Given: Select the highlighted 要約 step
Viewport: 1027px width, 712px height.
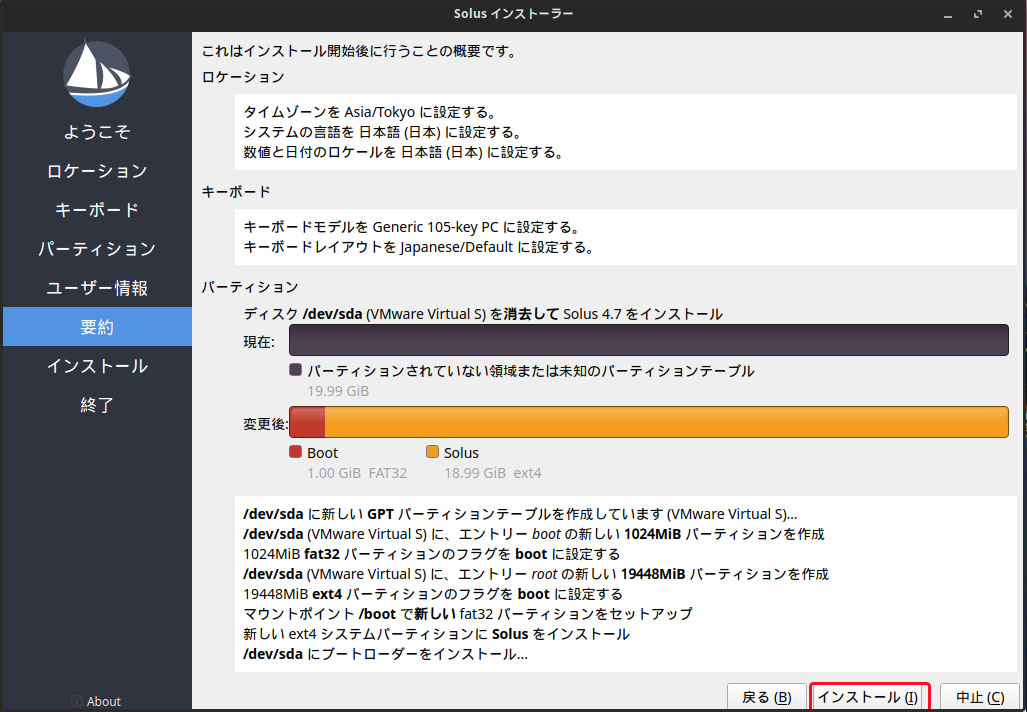Looking at the screenshot, I should pyautogui.click(x=97, y=327).
